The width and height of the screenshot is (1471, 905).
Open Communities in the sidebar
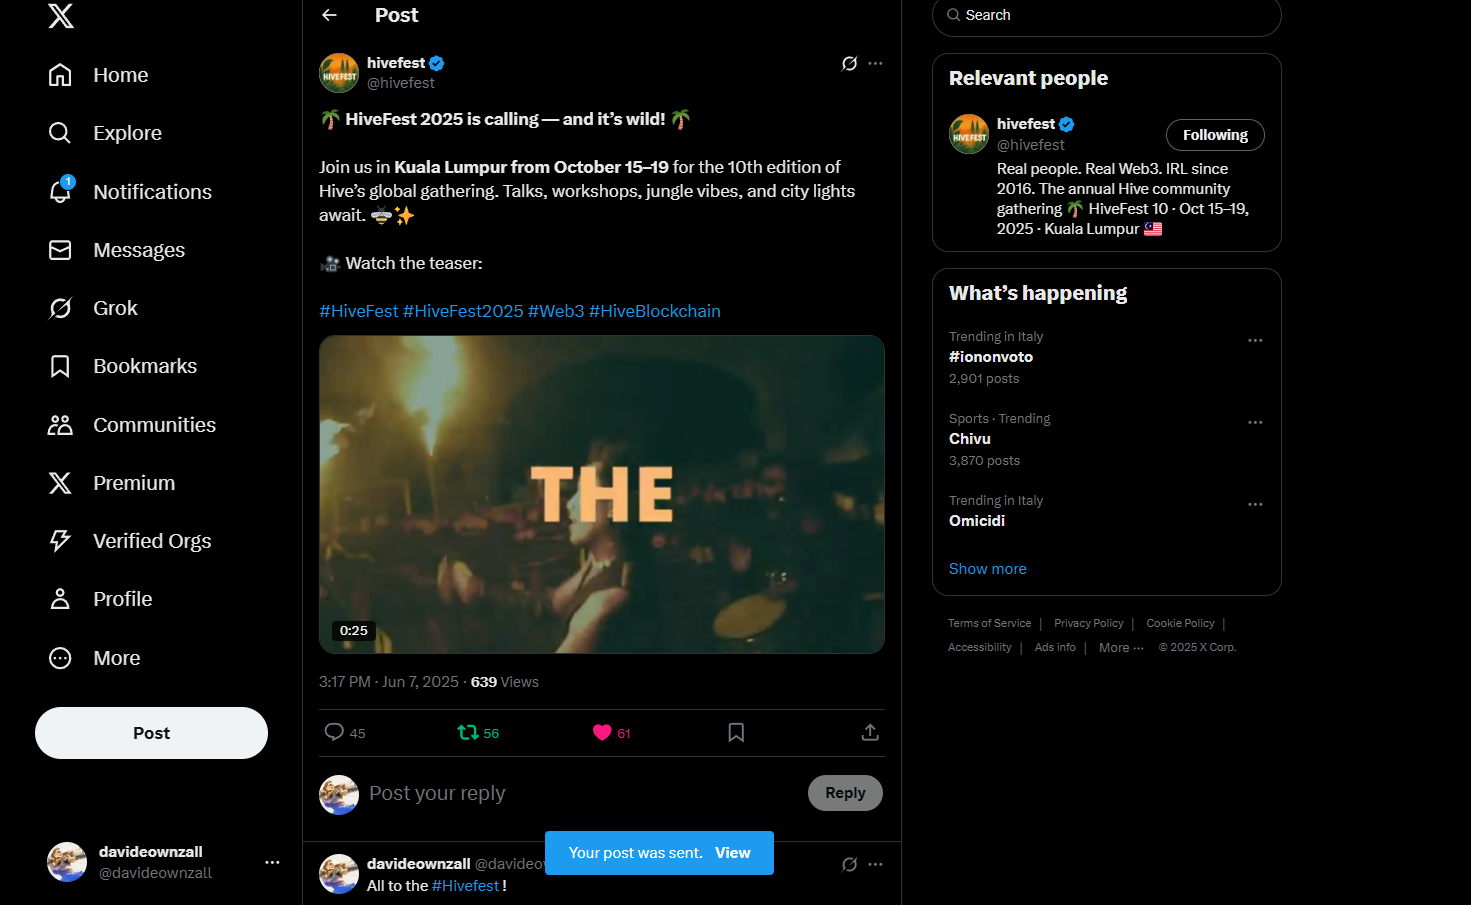(132, 425)
